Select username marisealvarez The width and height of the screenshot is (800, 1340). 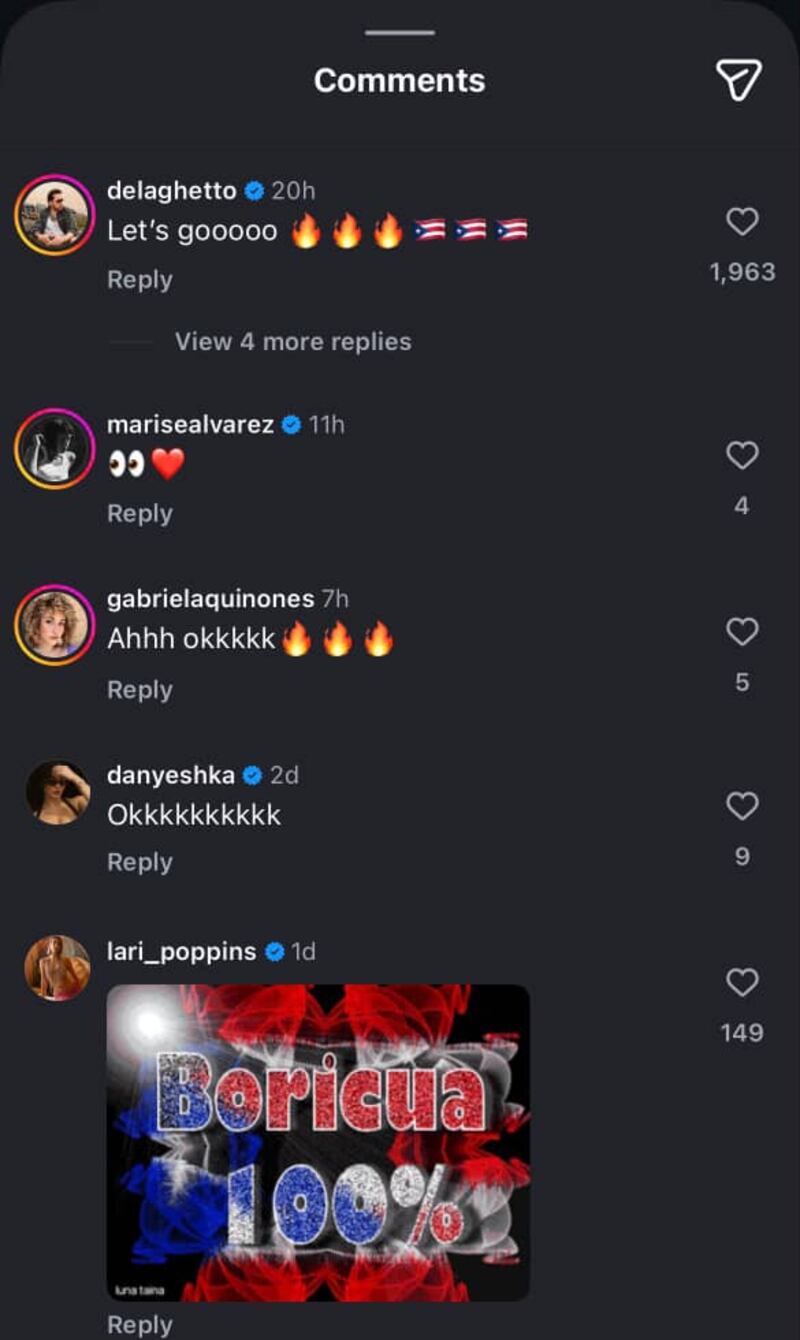pyautogui.click(x=195, y=423)
